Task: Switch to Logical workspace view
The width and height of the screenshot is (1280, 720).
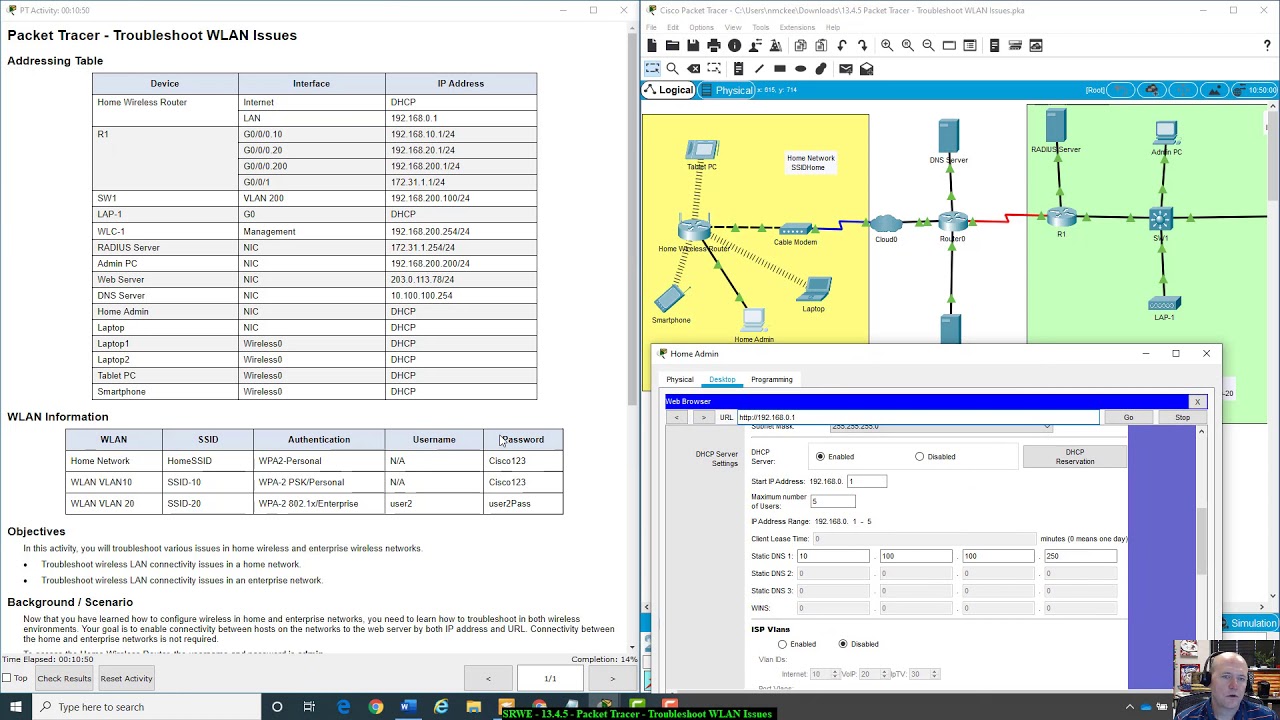Action: (669, 90)
